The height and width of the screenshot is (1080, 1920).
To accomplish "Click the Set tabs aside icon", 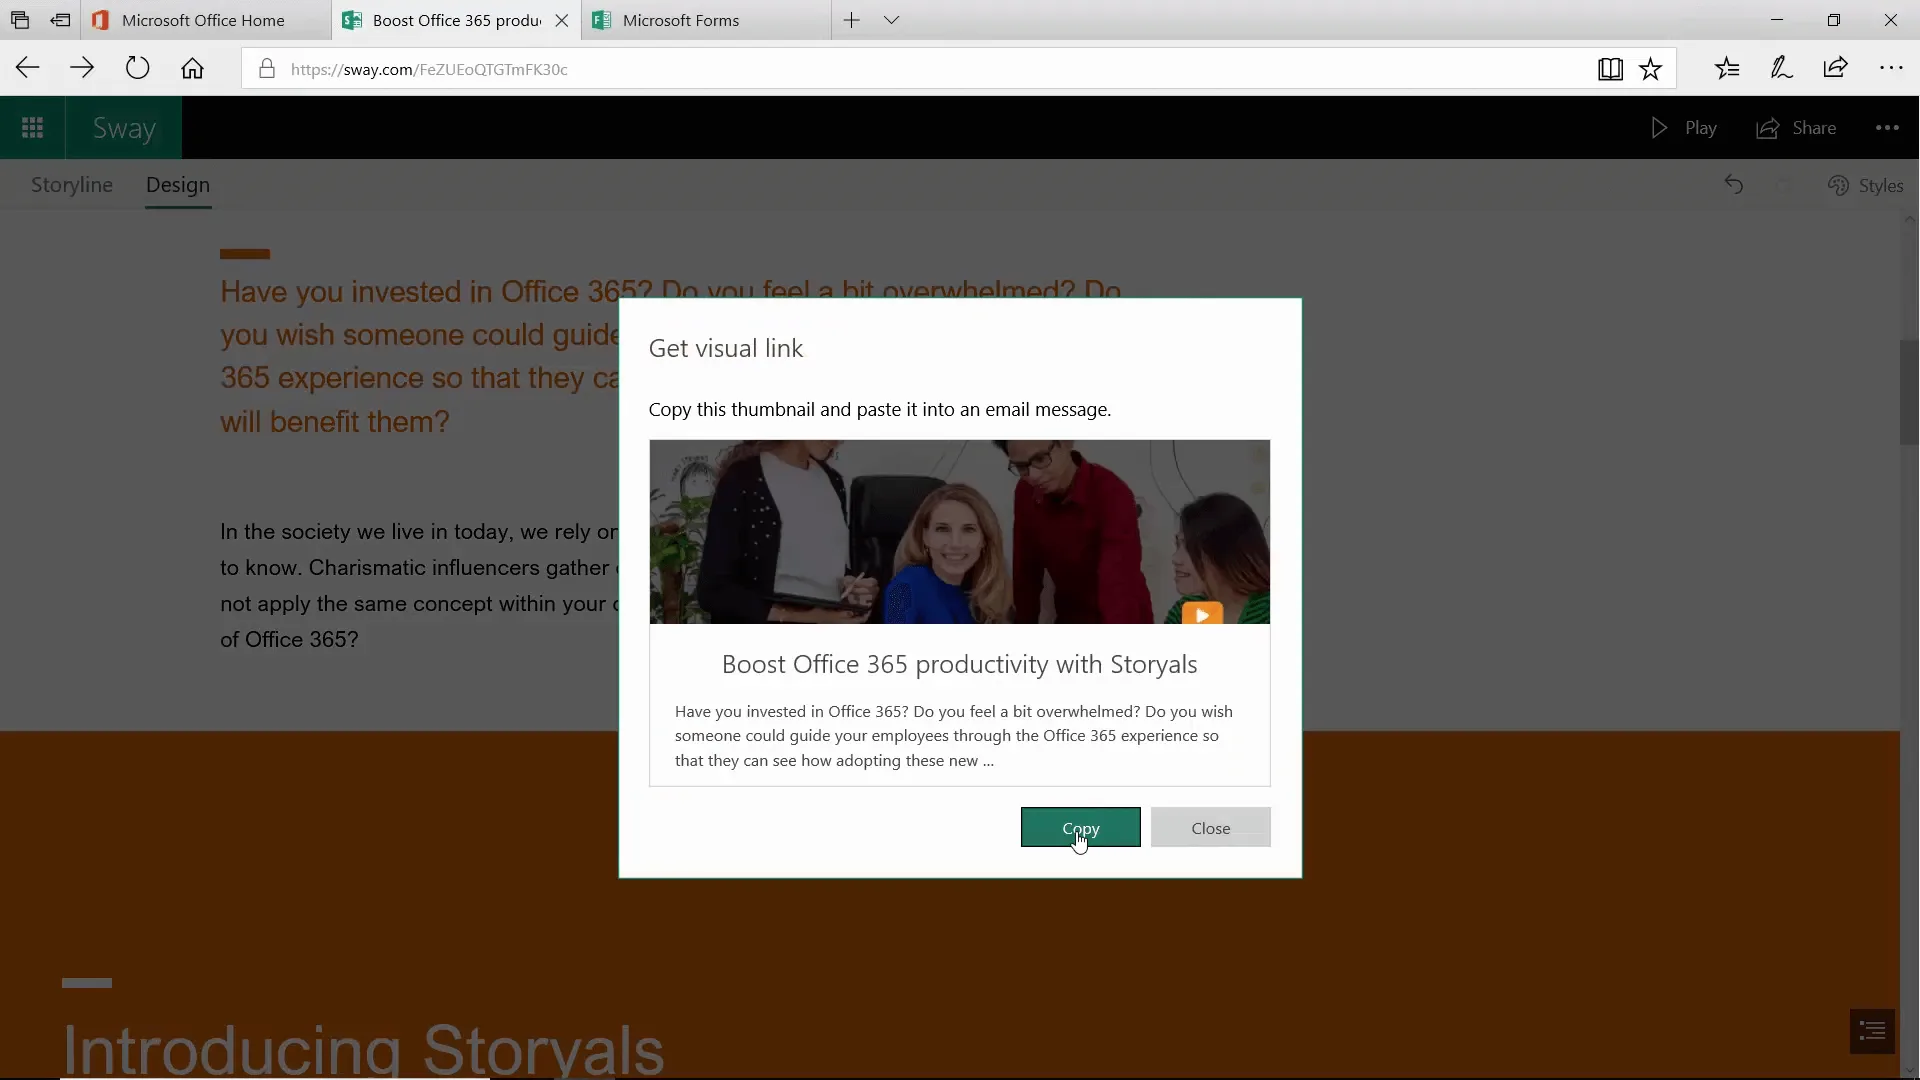I will tap(60, 20).
